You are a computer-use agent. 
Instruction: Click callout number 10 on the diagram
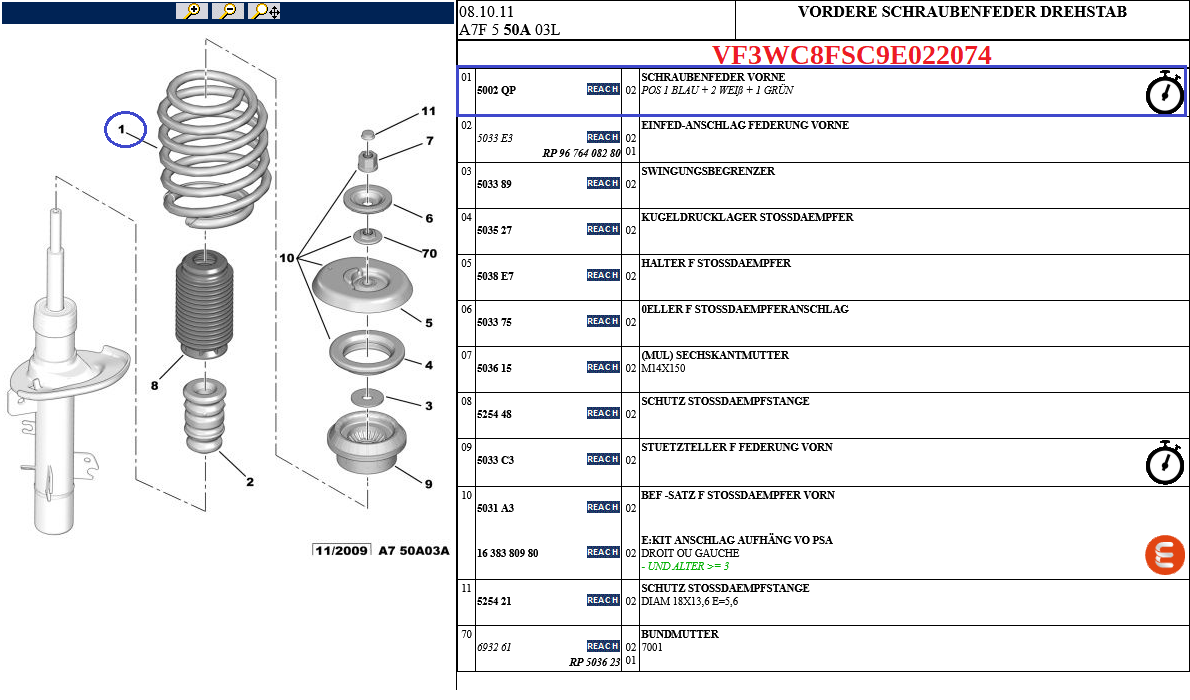click(287, 258)
